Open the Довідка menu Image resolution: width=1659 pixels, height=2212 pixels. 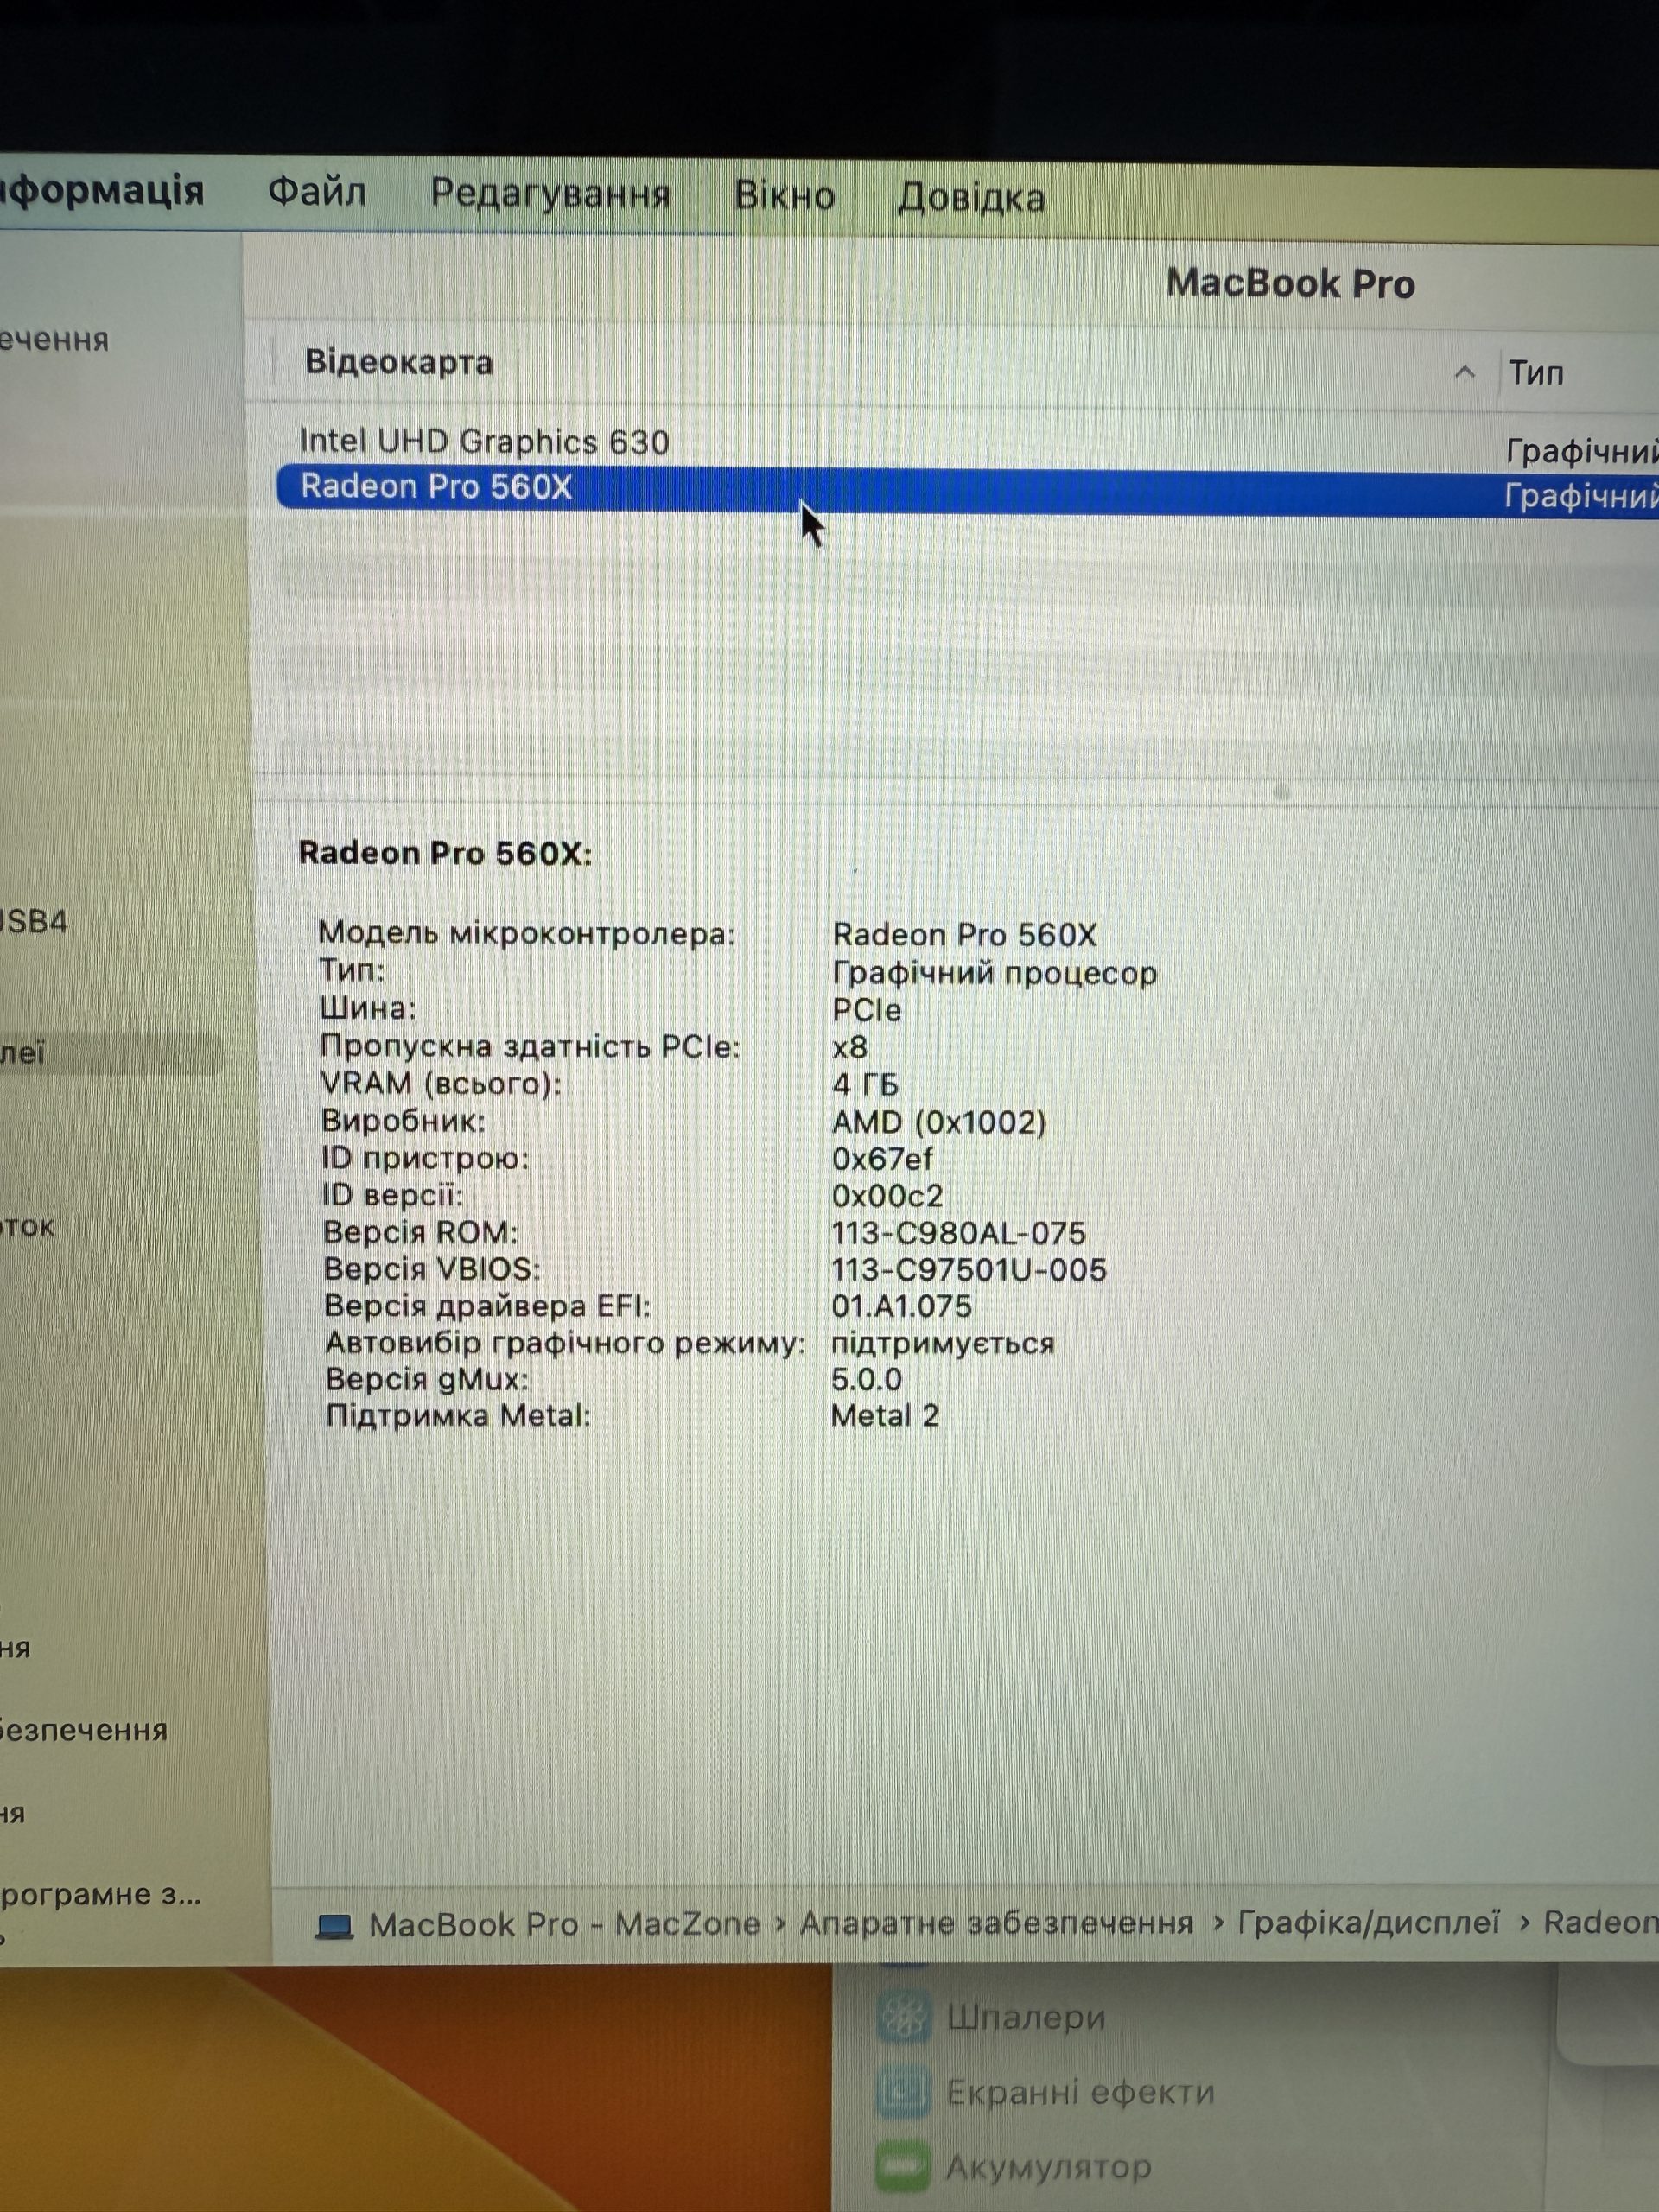click(x=971, y=198)
